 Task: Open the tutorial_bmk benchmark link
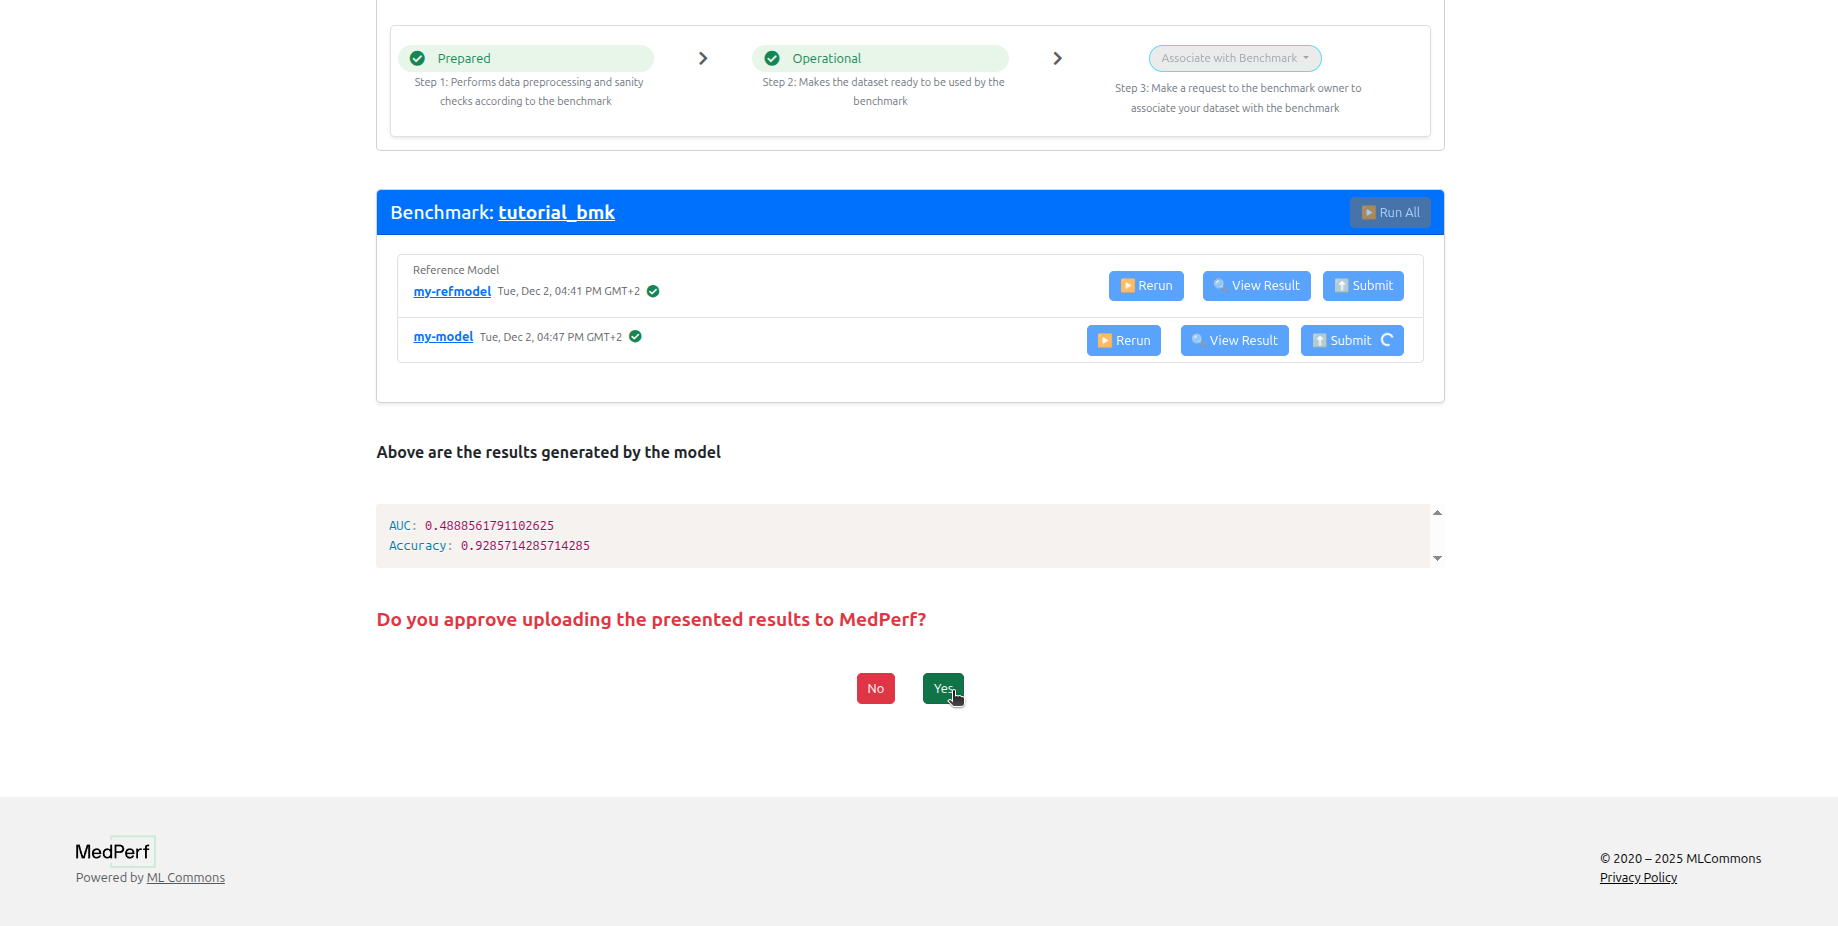pos(557,212)
